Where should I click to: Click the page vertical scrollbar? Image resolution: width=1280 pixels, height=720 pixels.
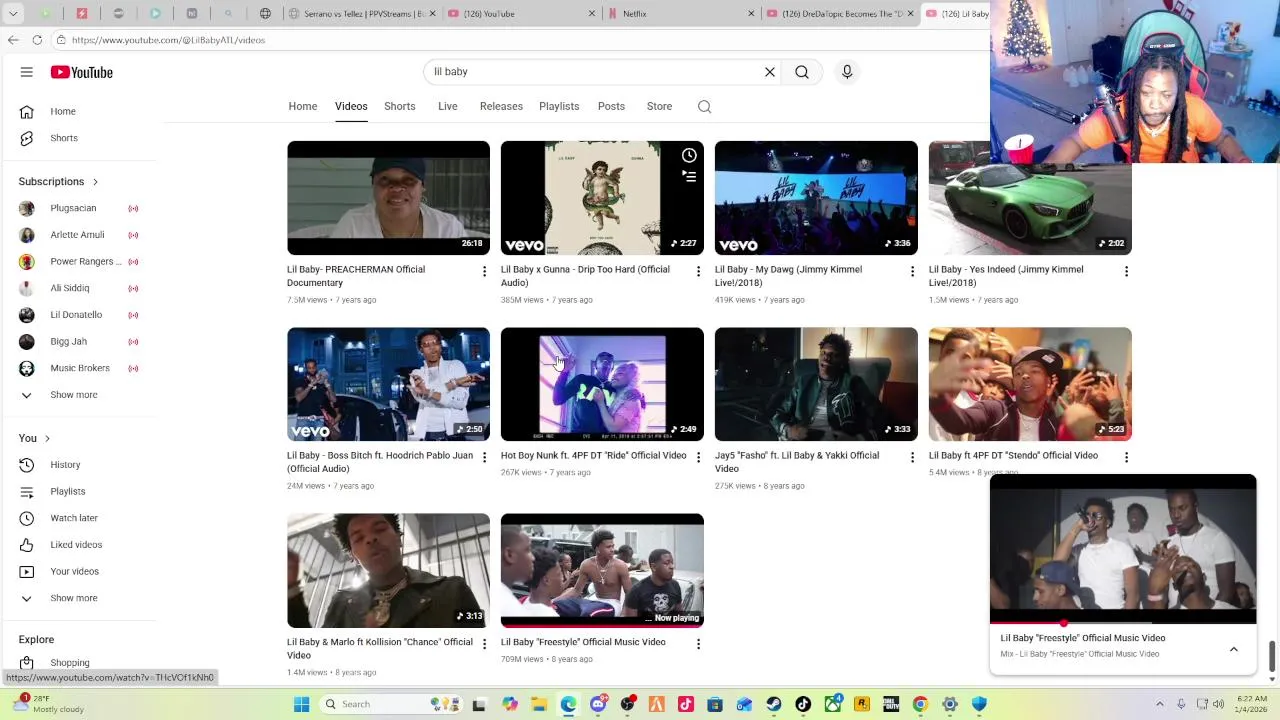point(1272,657)
